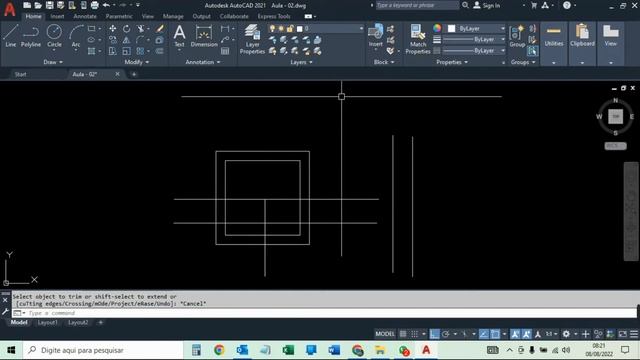
Task: Activate the Copy tool in Modify panel
Action: click(113, 40)
